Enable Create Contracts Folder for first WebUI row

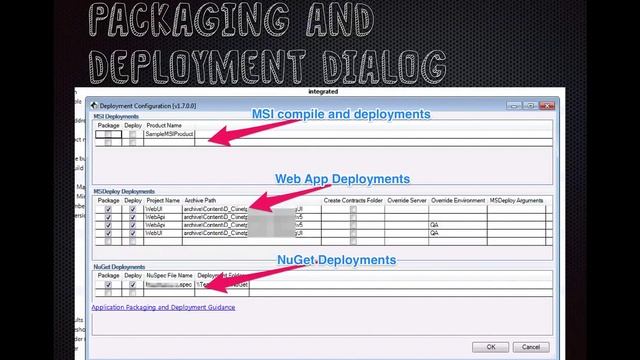click(353, 209)
